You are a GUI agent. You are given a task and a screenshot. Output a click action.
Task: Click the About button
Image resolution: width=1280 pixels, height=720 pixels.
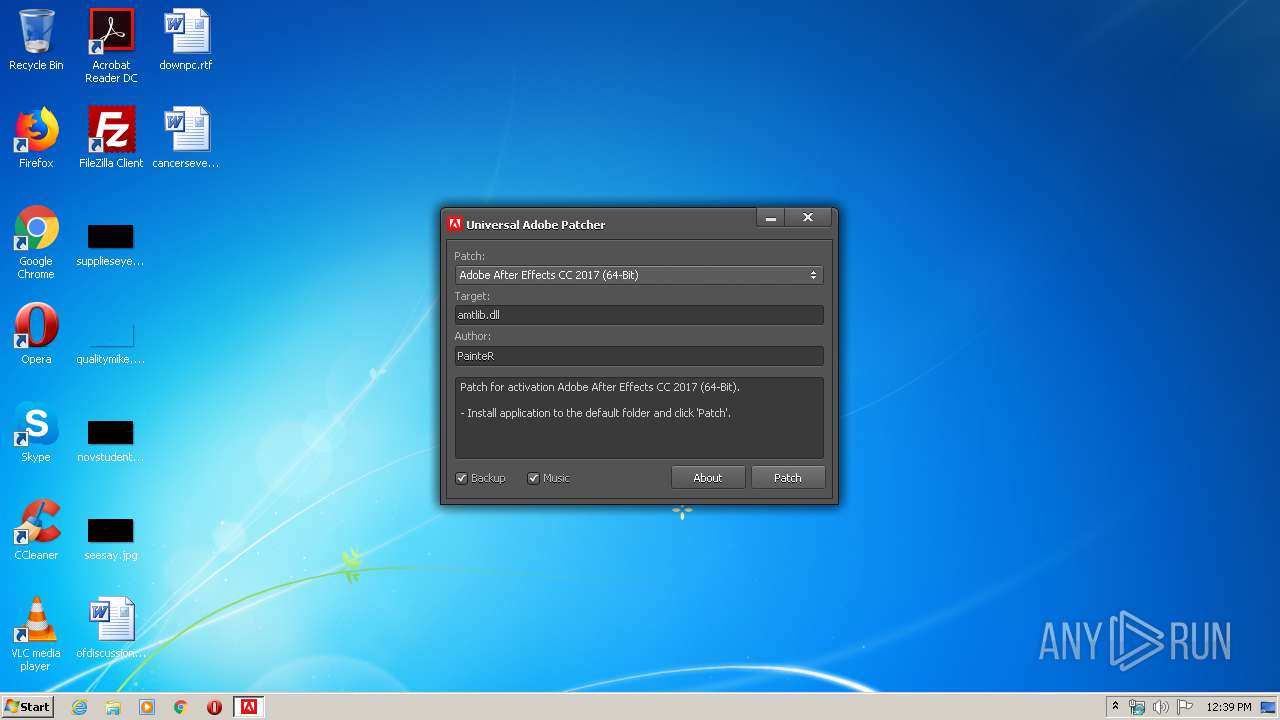tap(708, 478)
